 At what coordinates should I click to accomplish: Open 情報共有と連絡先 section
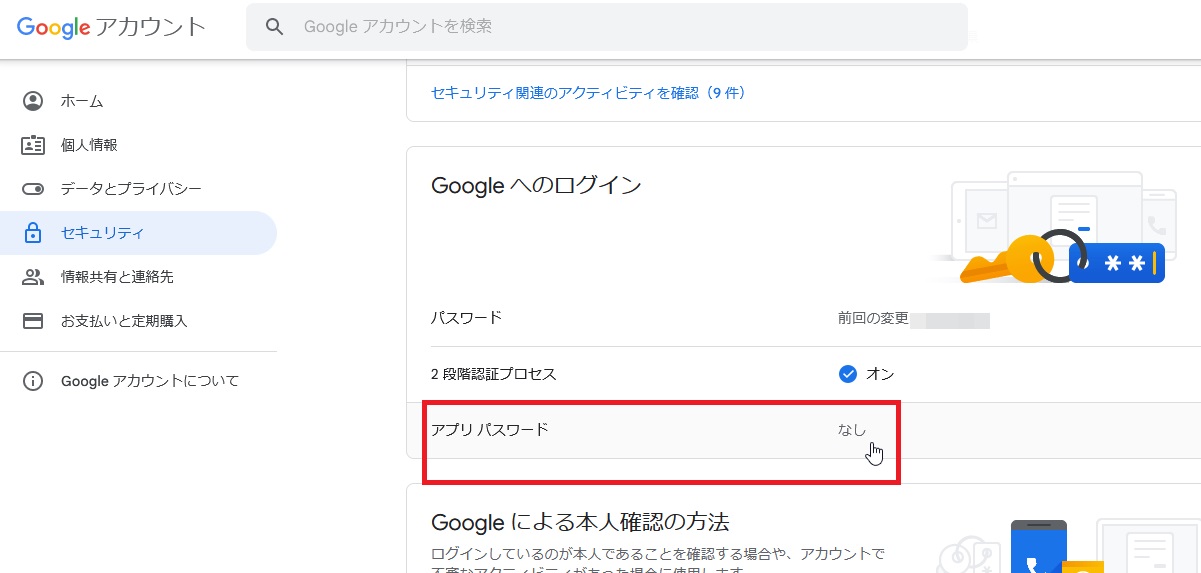click(x=138, y=277)
